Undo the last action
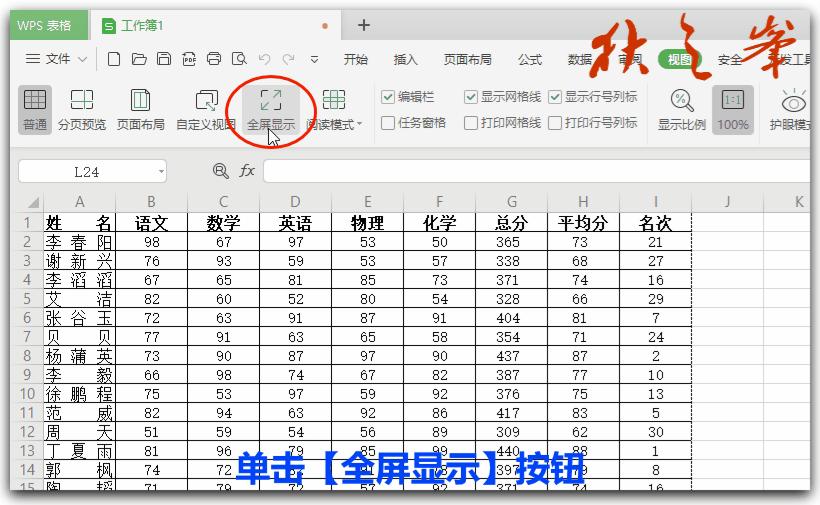This screenshot has height=505, width=820. [x=265, y=59]
